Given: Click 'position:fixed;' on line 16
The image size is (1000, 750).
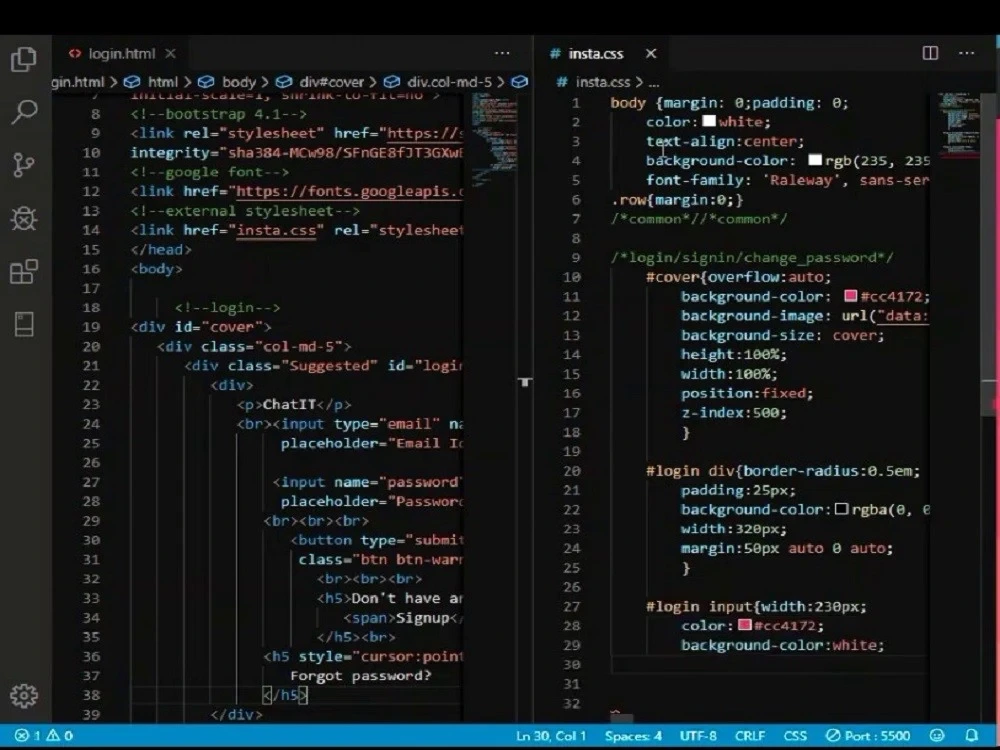Looking at the screenshot, I should [x=747, y=393].
